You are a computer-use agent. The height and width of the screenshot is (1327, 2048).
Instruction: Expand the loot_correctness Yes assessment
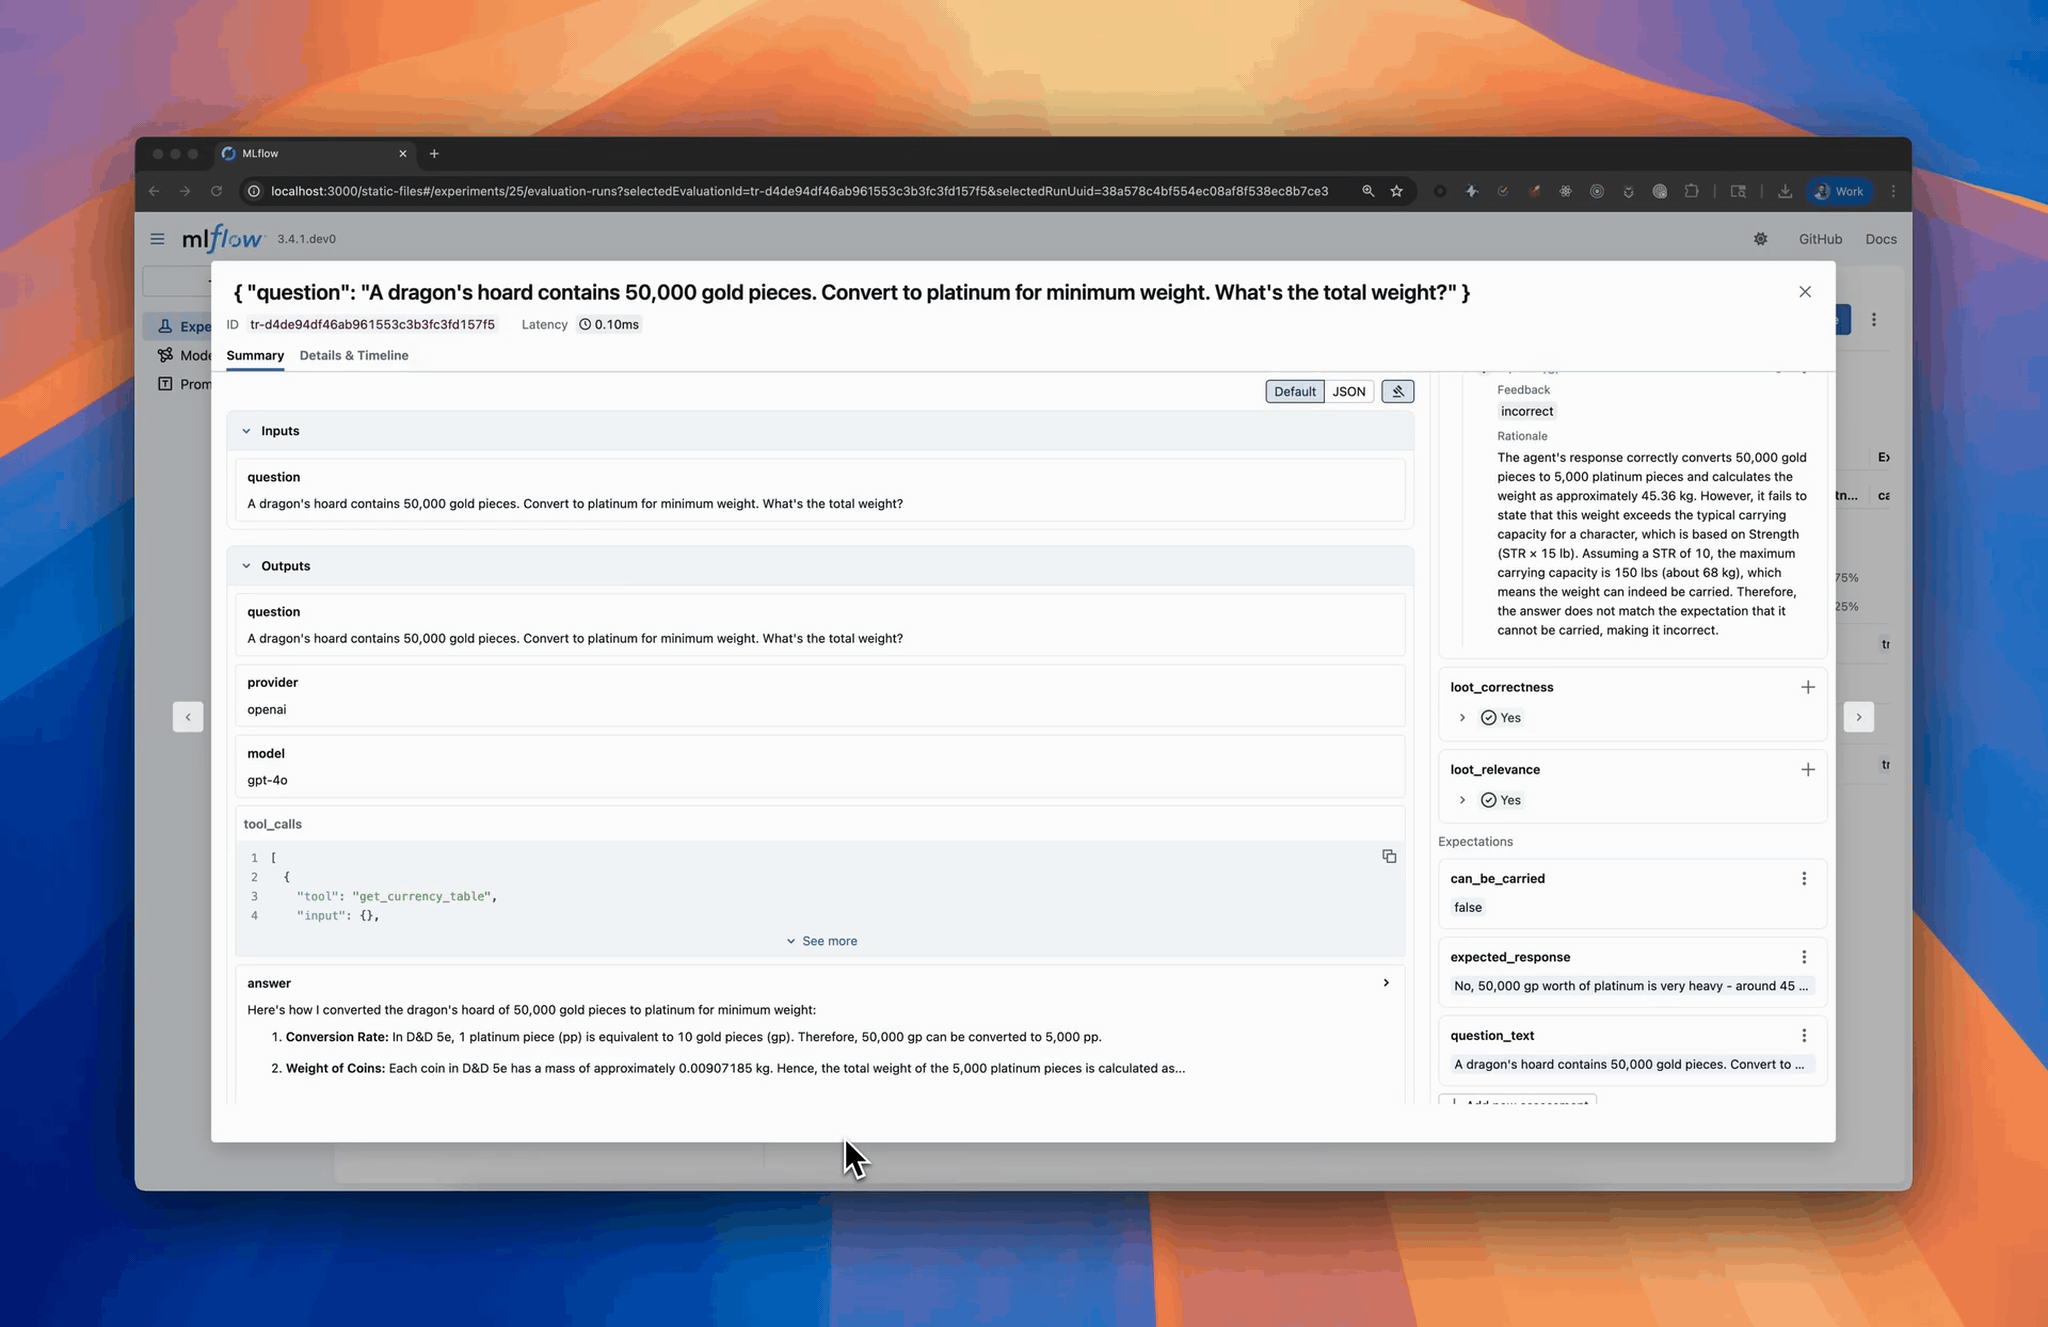[1462, 717]
